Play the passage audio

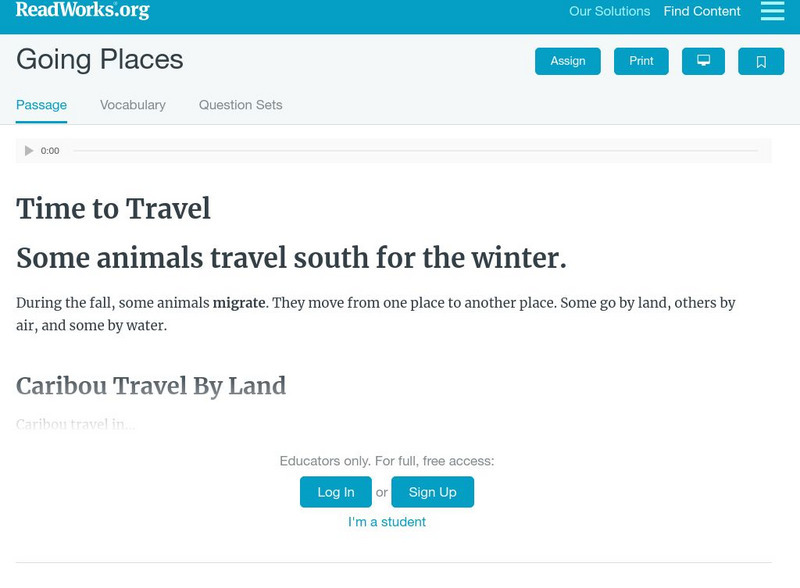coord(29,151)
